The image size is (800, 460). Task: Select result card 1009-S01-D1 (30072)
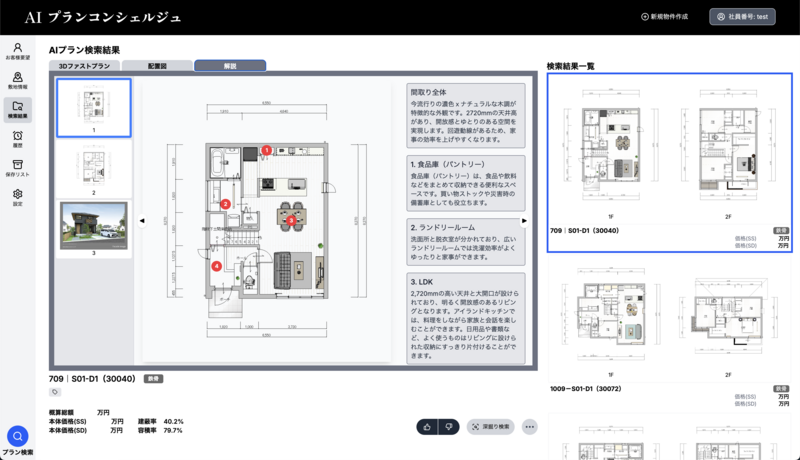point(669,333)
